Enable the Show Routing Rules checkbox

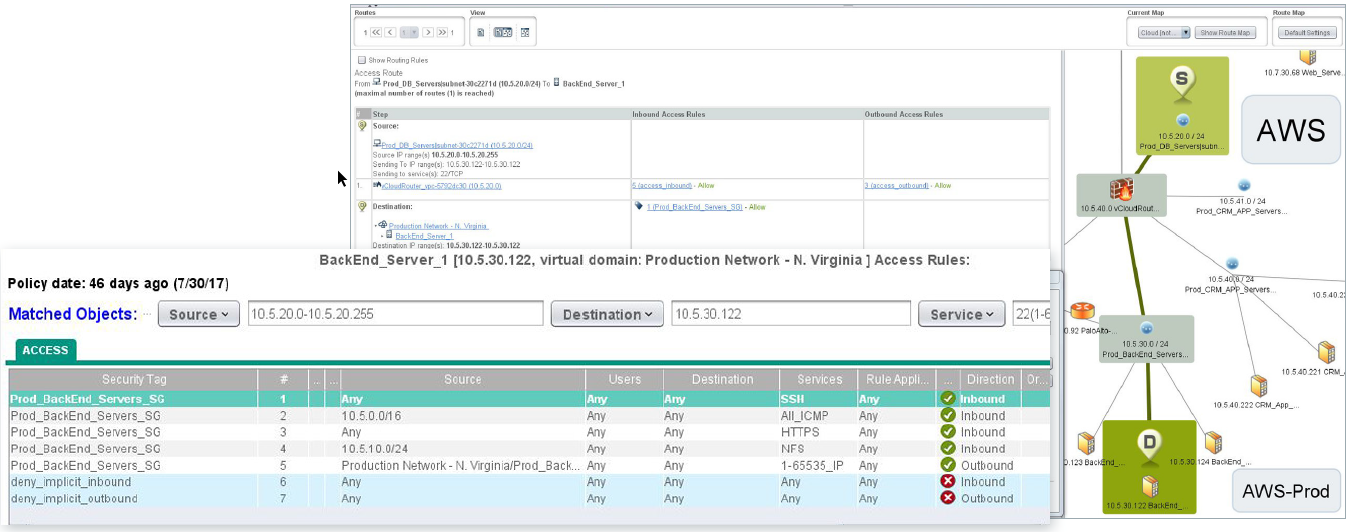pyautogui.click(x=362, y=60)
